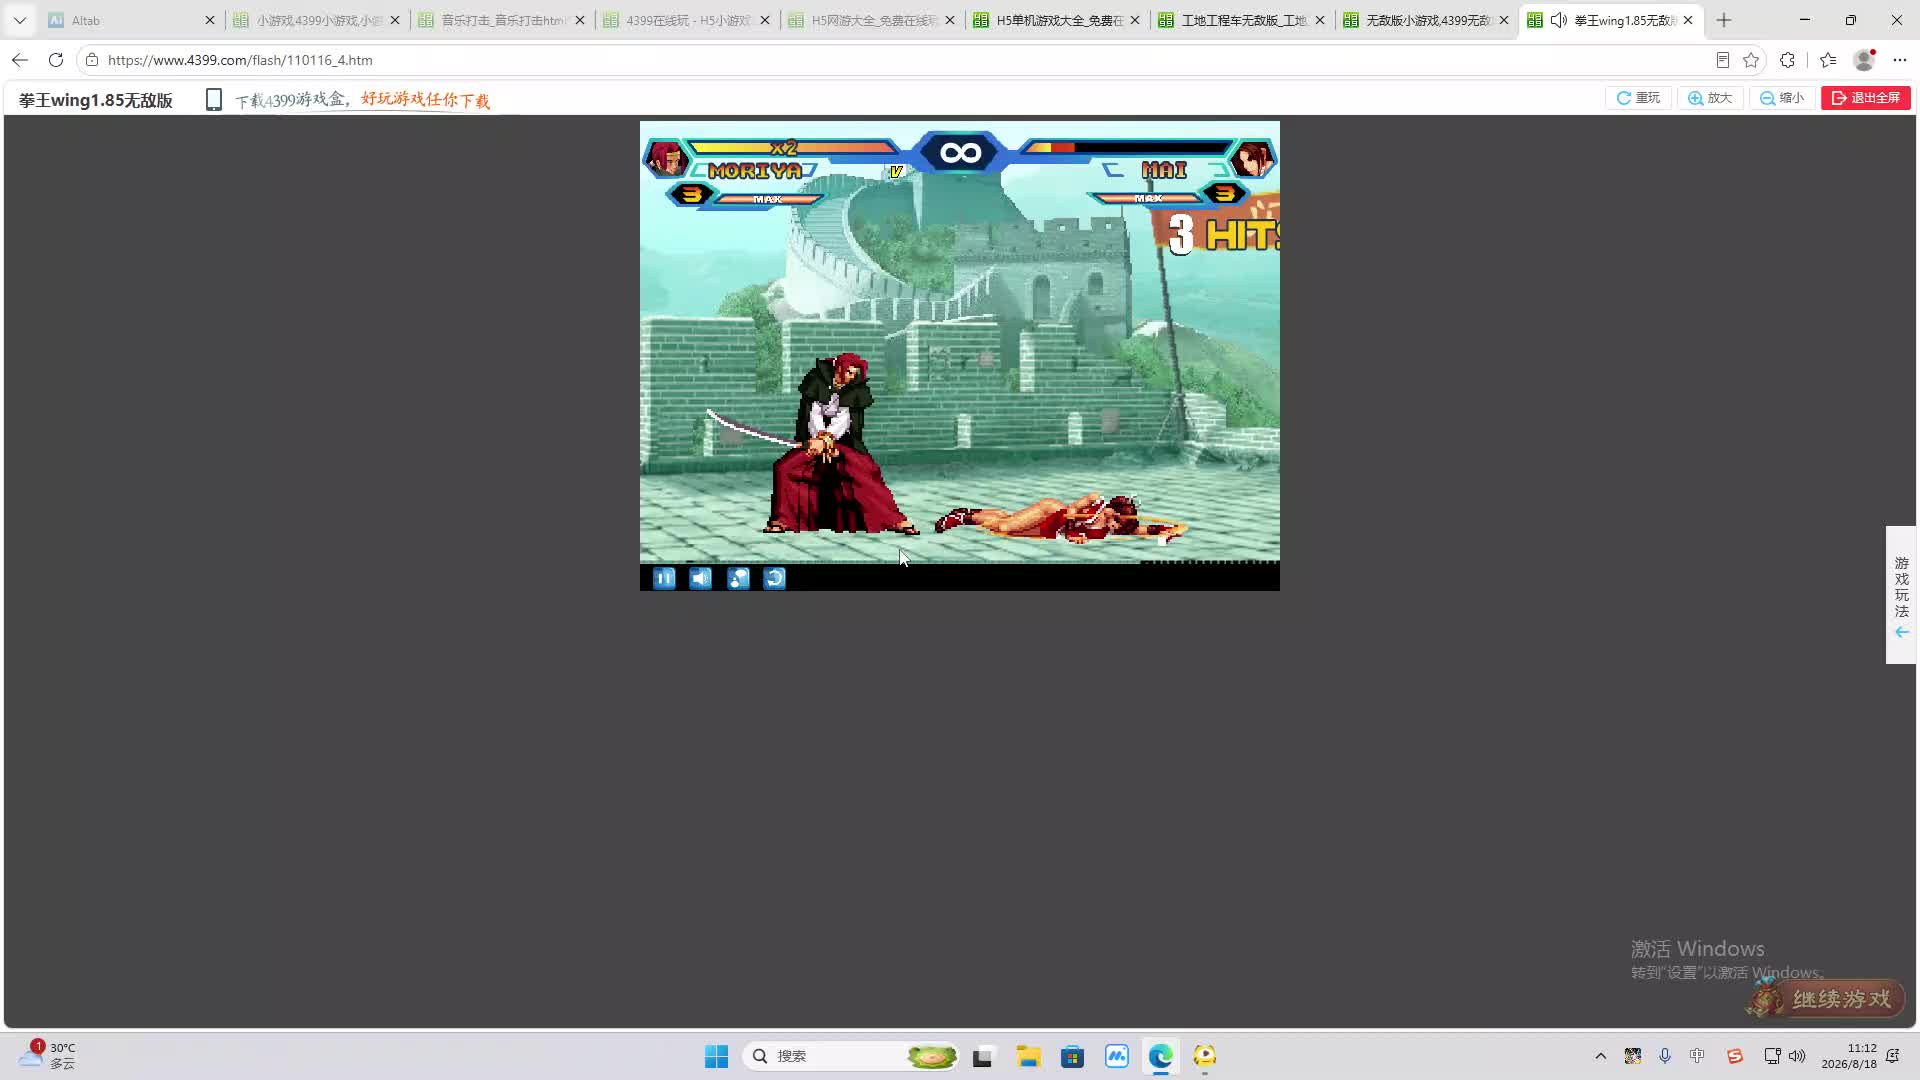Screen dimensions: 1920x1080
Task: View site information lock icon
Action: pos(92,60)
